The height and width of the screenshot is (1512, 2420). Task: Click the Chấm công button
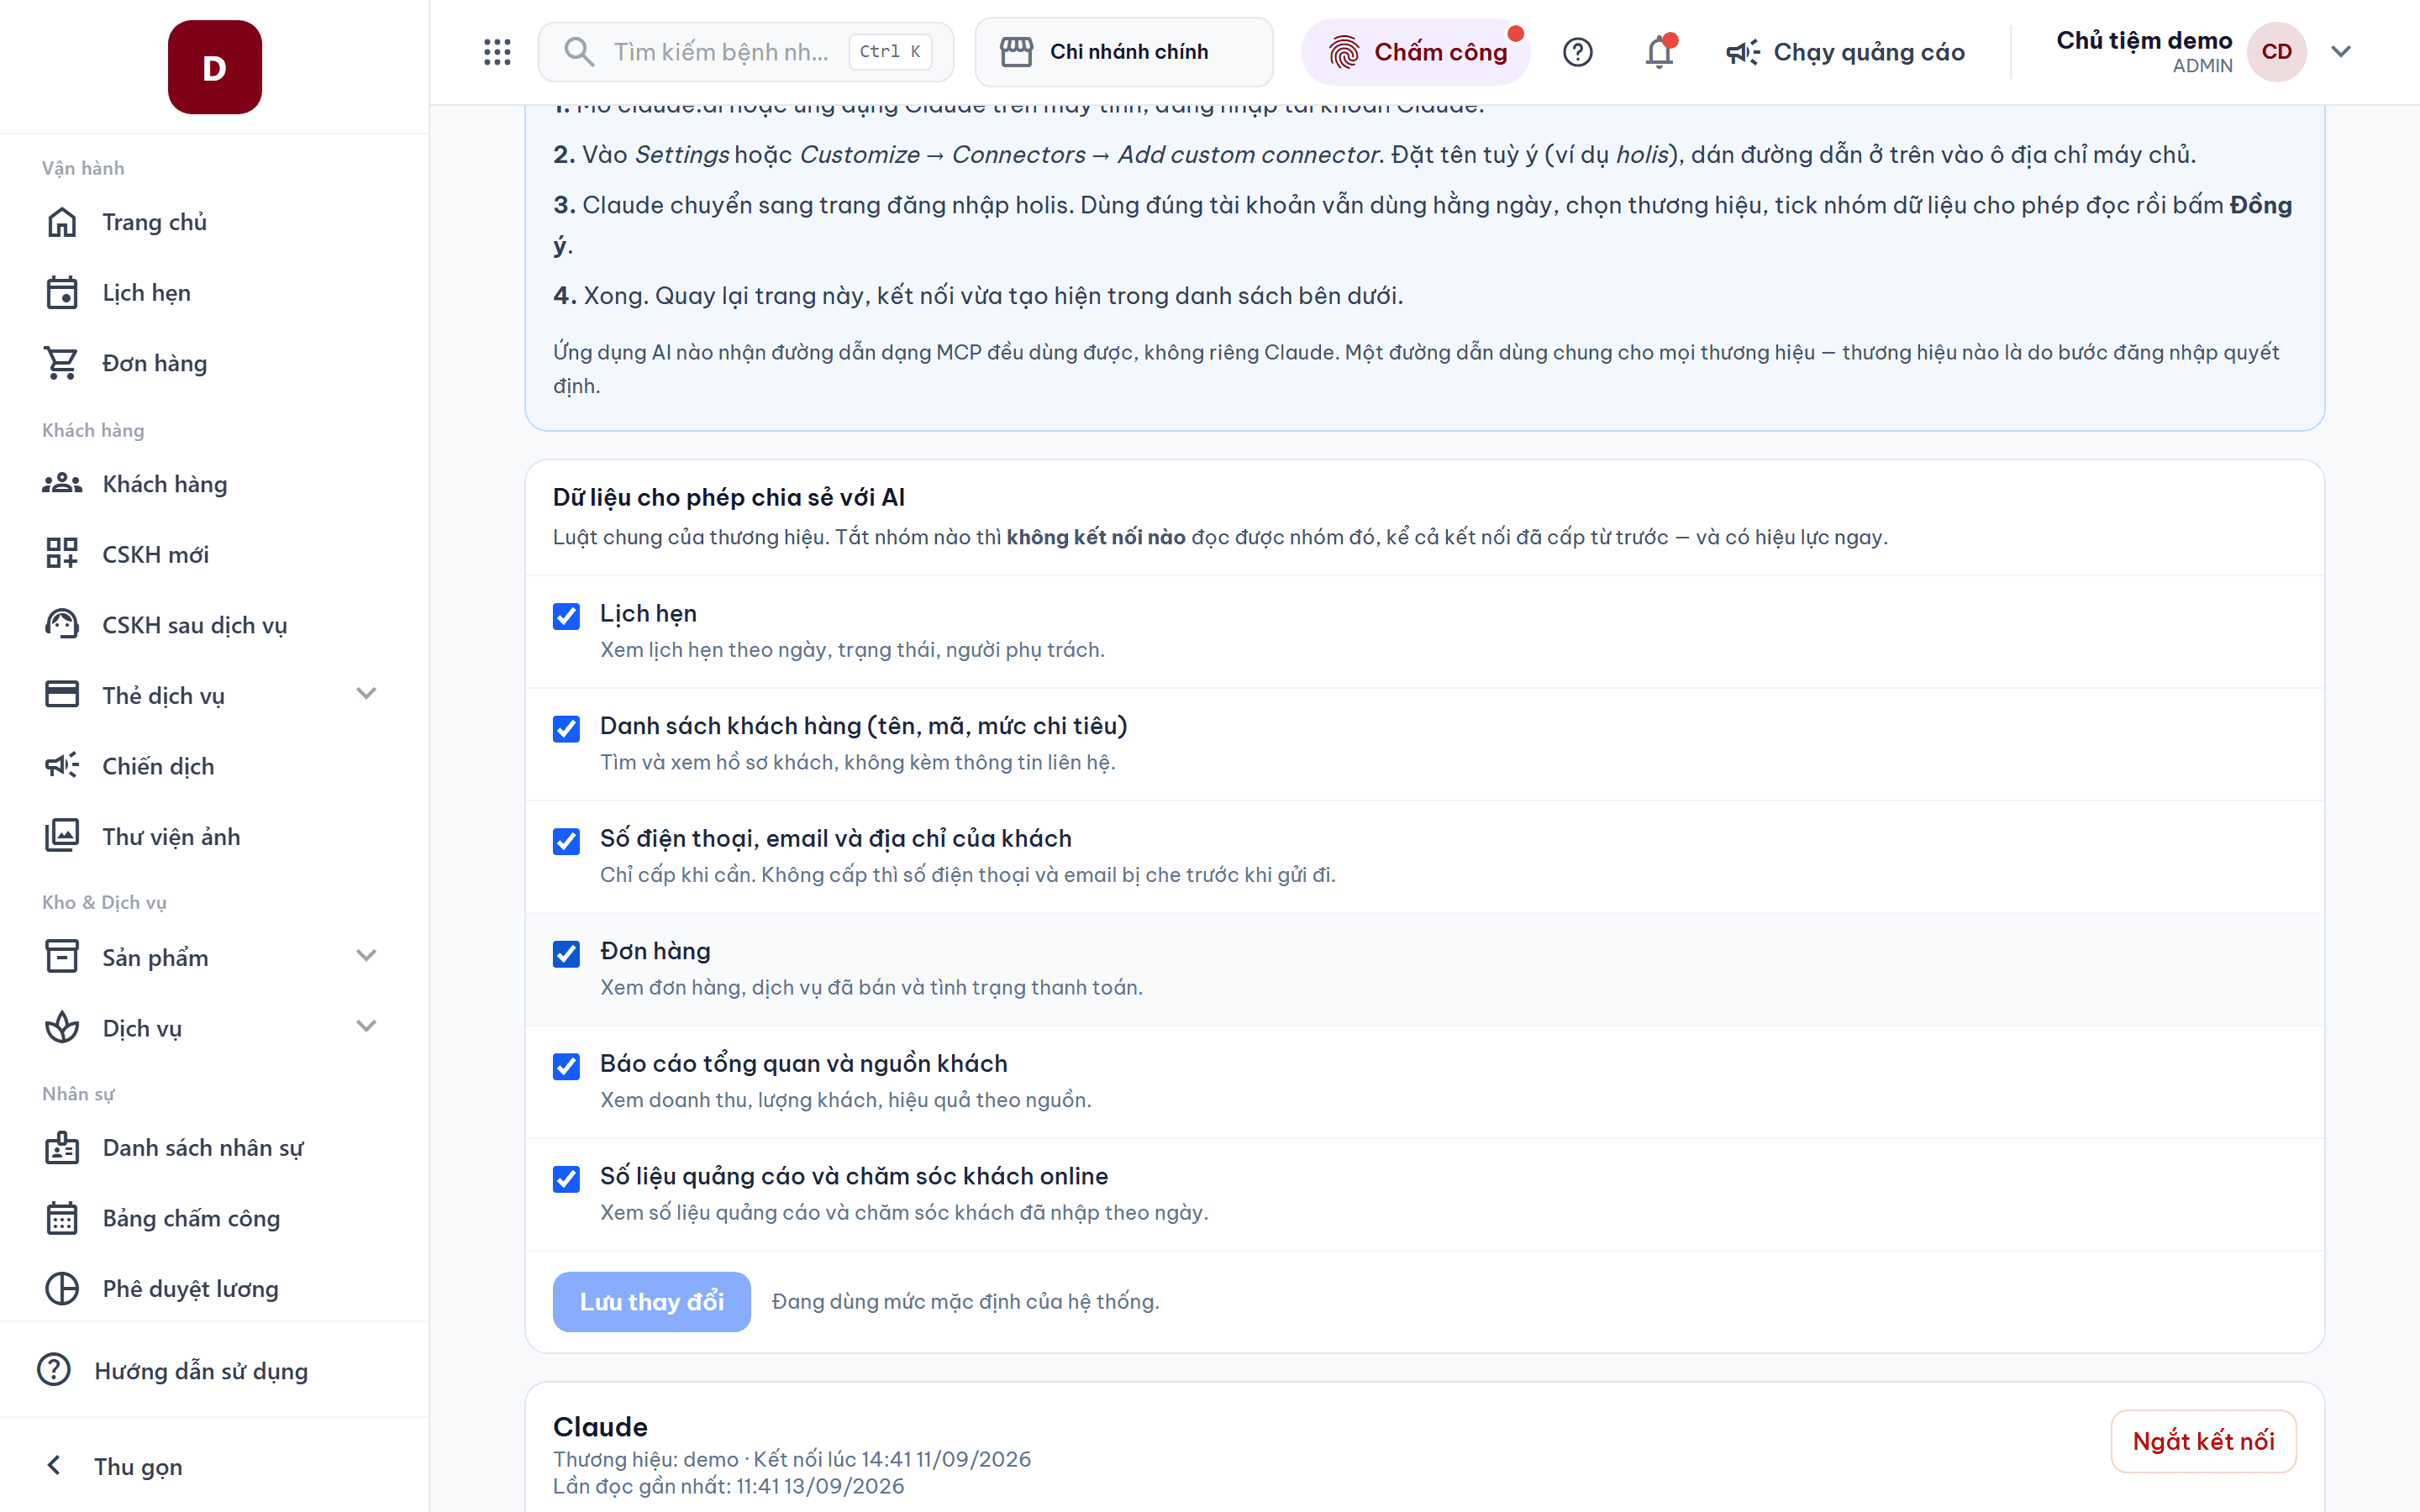[1415, 52]
